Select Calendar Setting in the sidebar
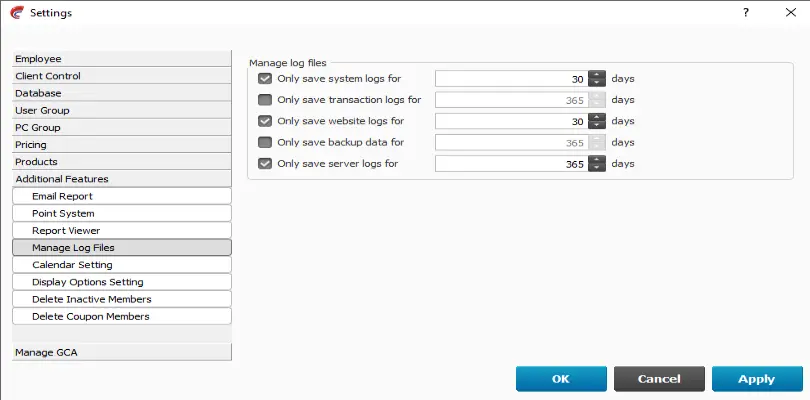 (122, 265)
